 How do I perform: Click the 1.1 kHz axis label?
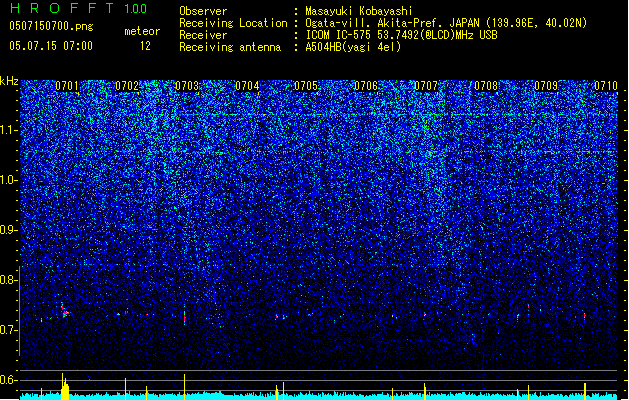8,130
